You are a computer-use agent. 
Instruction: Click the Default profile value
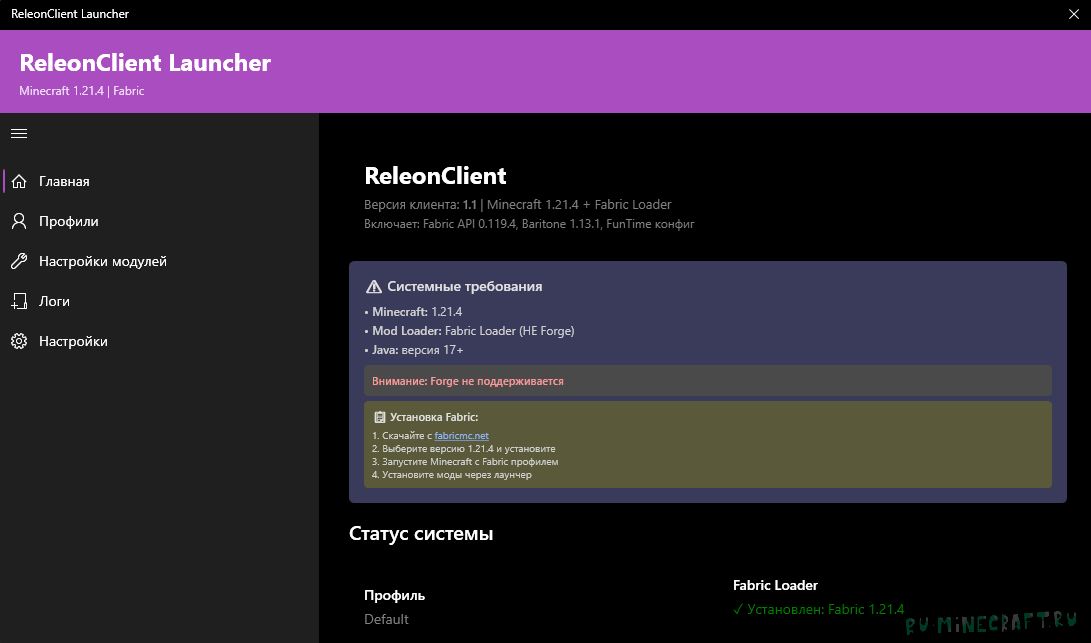click(x=386, y=619)
